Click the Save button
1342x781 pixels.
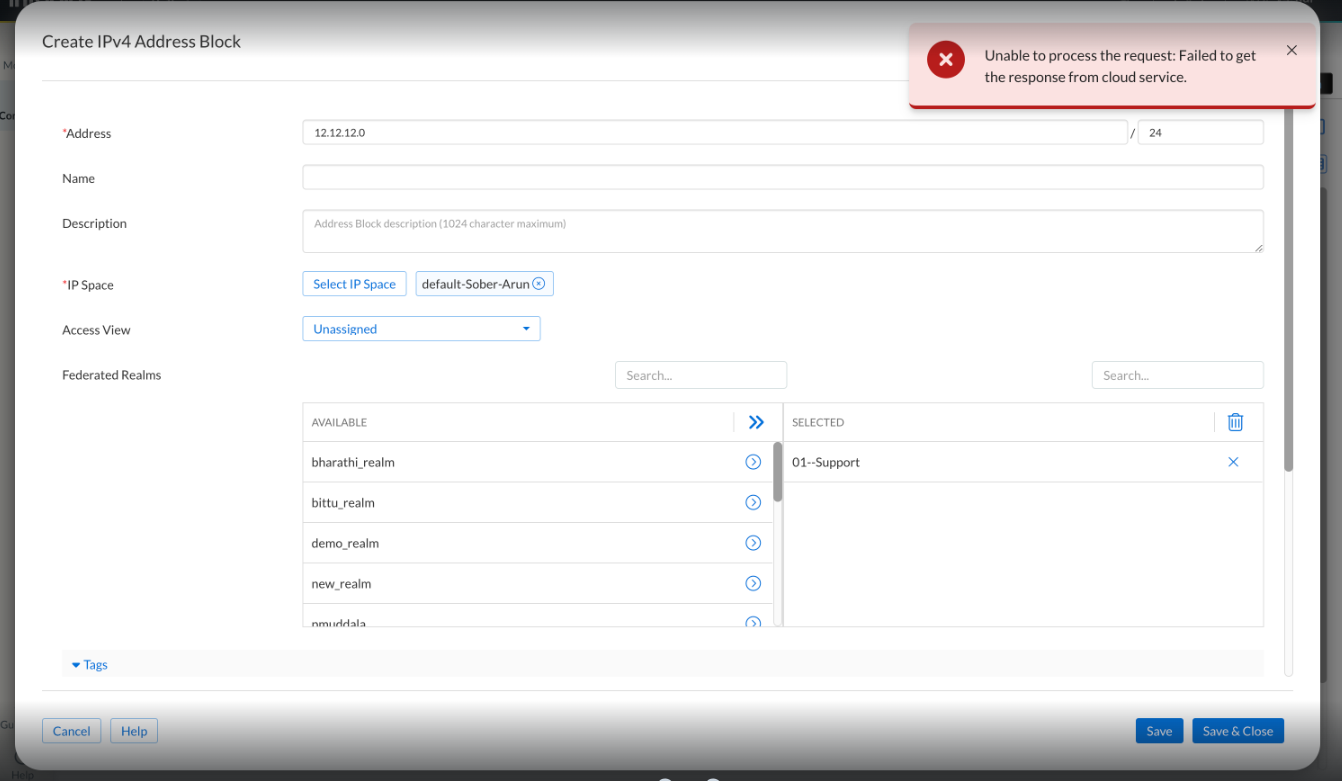(1159, 731)
